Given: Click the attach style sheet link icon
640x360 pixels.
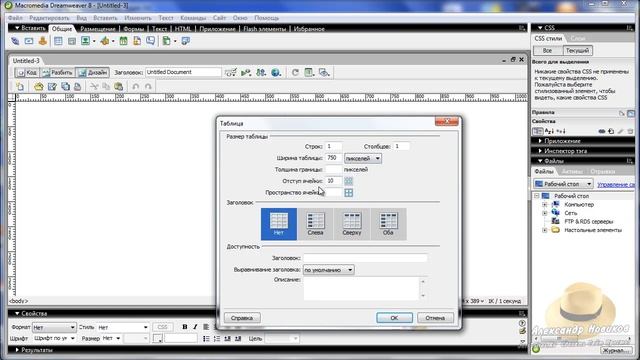Looking at the screenshot, I should tap(602, 131).
